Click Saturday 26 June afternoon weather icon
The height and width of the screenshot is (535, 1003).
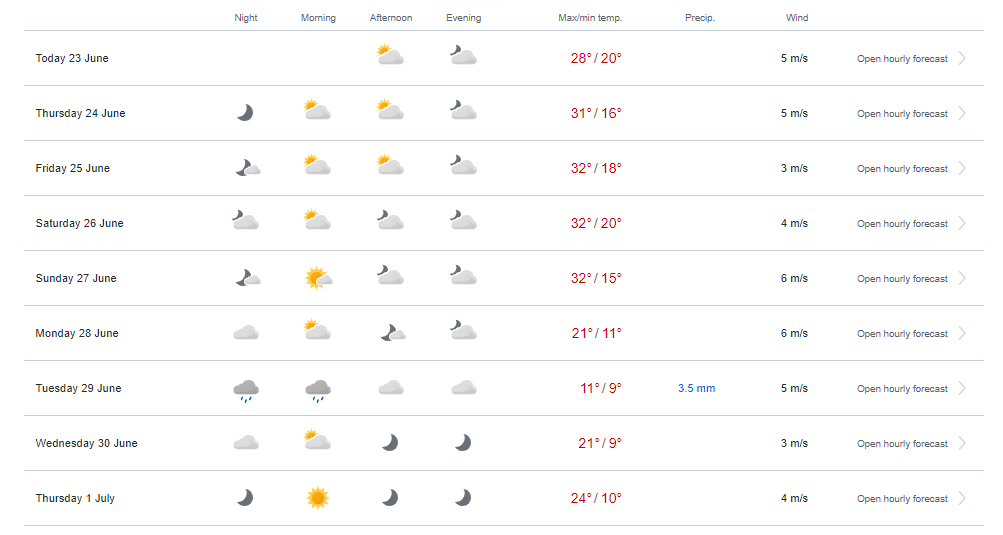[x=390, y=222]
